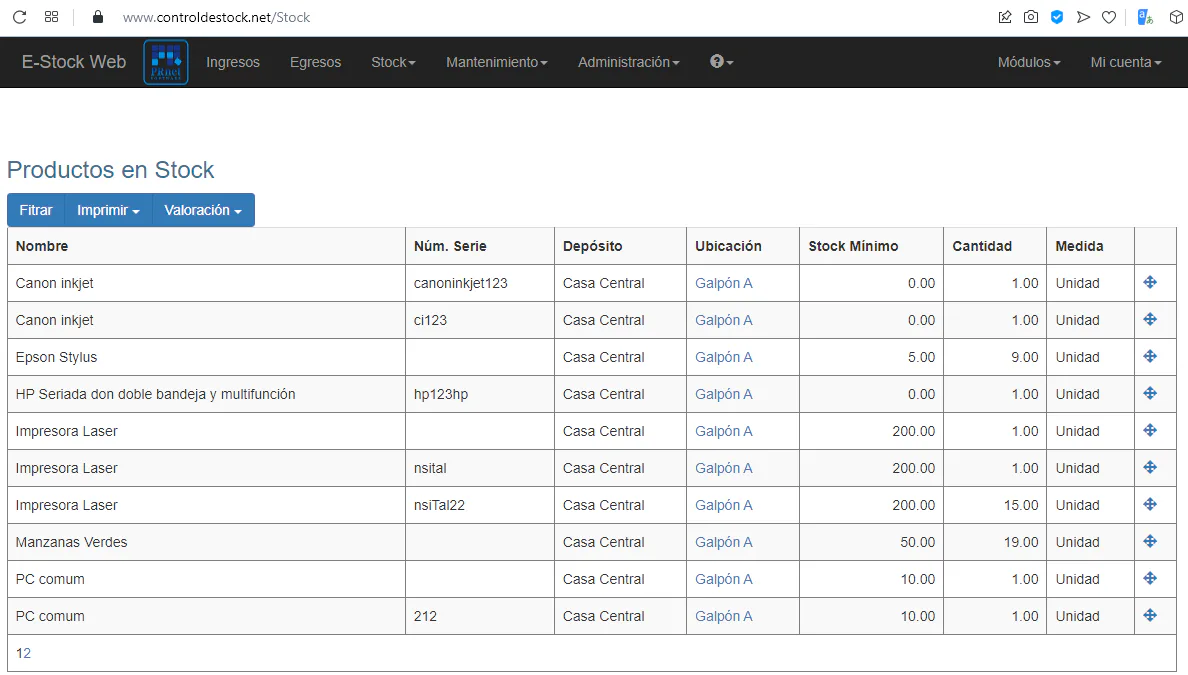Click move icon for nsiTal22 row
This screenshot has height=675, width=1188.
pos(1150,505)
